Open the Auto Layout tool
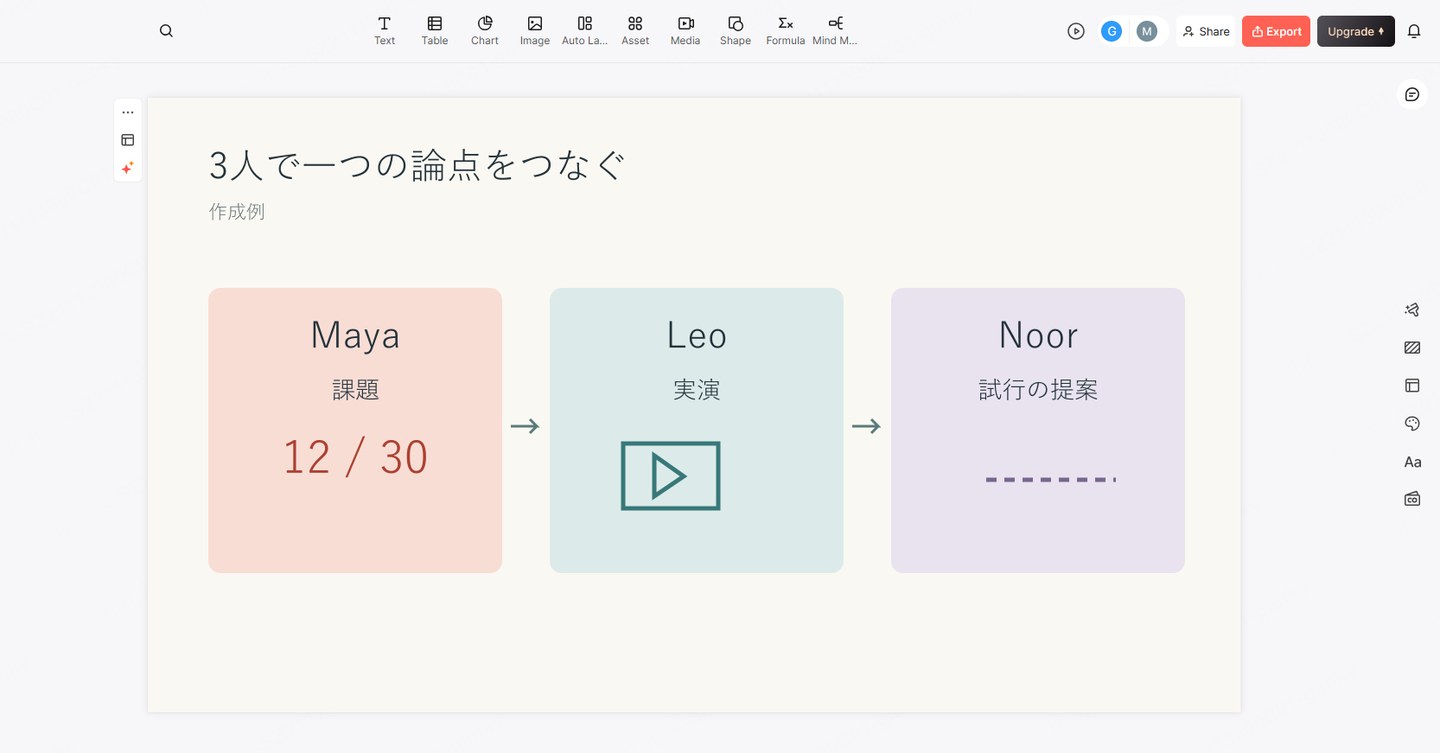Screen dimensions: 1440x753 click(585, 31)
